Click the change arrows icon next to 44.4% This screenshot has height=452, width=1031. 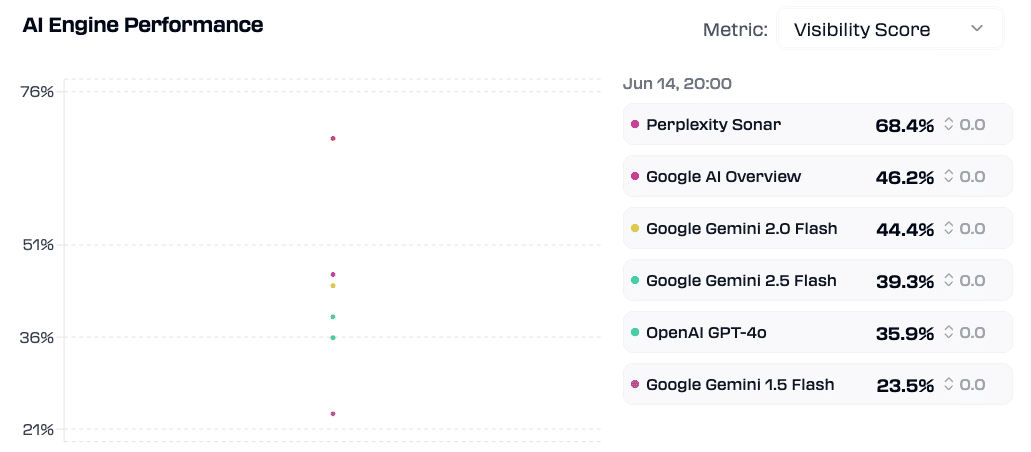(948, 228)
